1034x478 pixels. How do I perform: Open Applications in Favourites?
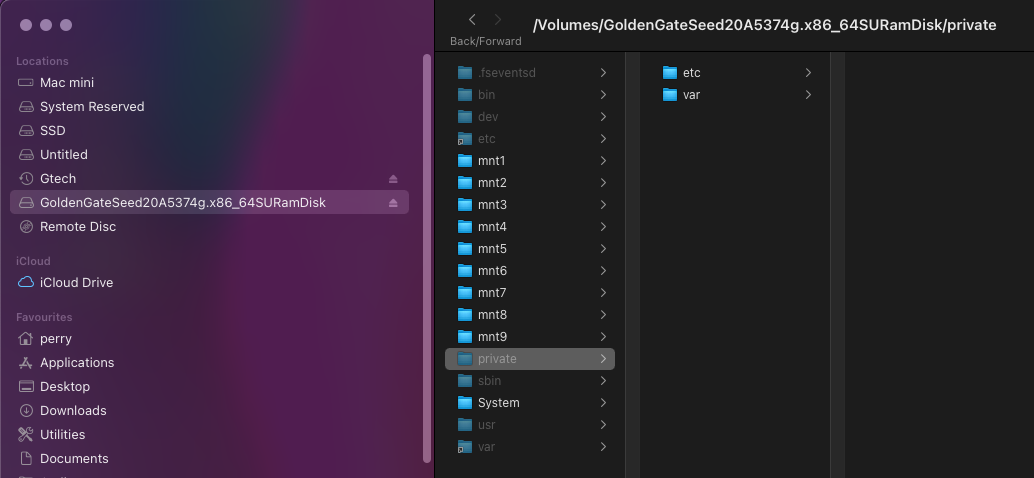pyautogui.click(x=210, y=363)
